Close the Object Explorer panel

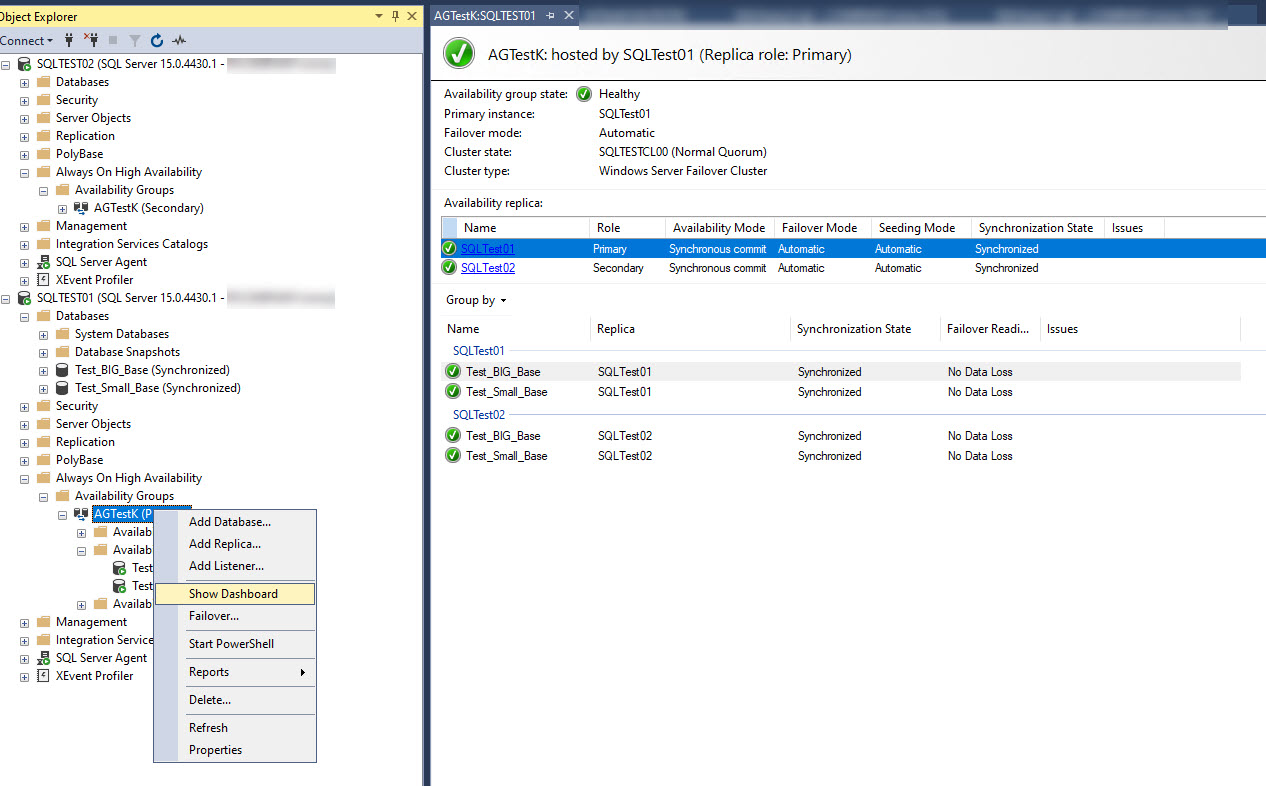pos(412,16)
